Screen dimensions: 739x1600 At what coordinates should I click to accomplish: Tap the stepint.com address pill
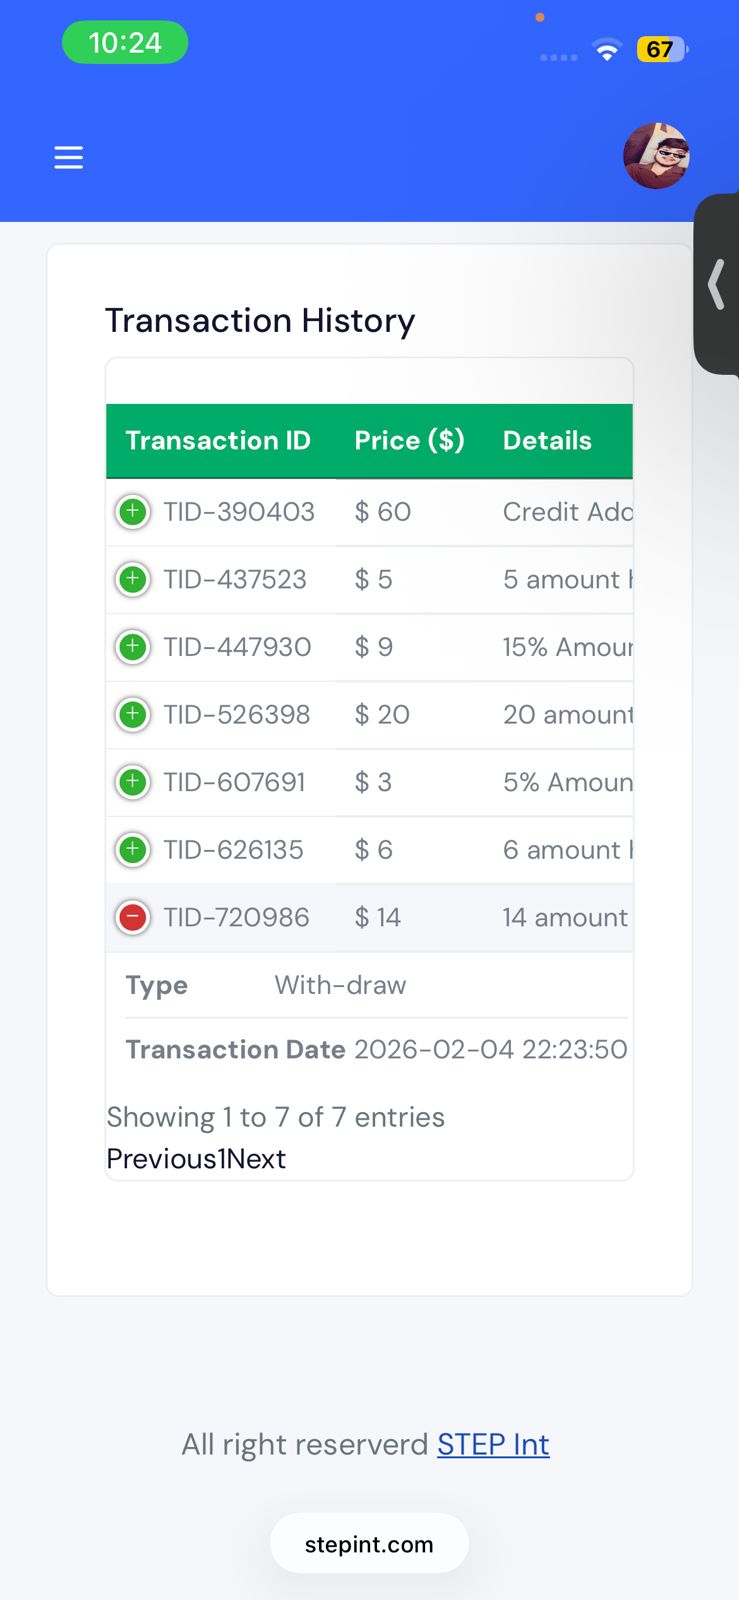(369, 1544)
